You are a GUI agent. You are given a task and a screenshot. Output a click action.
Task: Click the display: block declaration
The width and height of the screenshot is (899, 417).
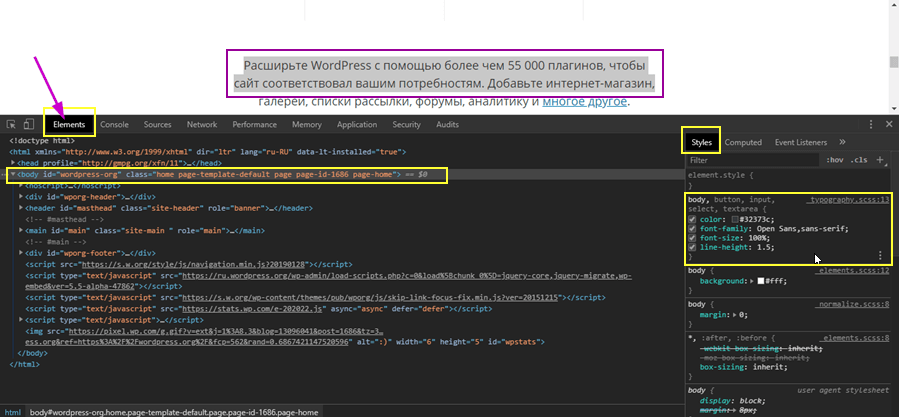coord(733,400)
